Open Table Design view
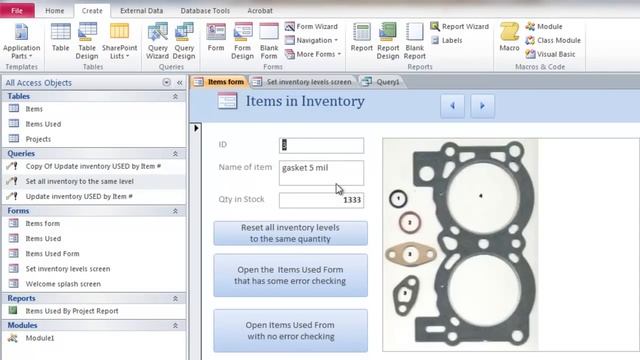Image resolution: width=640 pixels, height=360 pixels. click(x=87, y=41)
